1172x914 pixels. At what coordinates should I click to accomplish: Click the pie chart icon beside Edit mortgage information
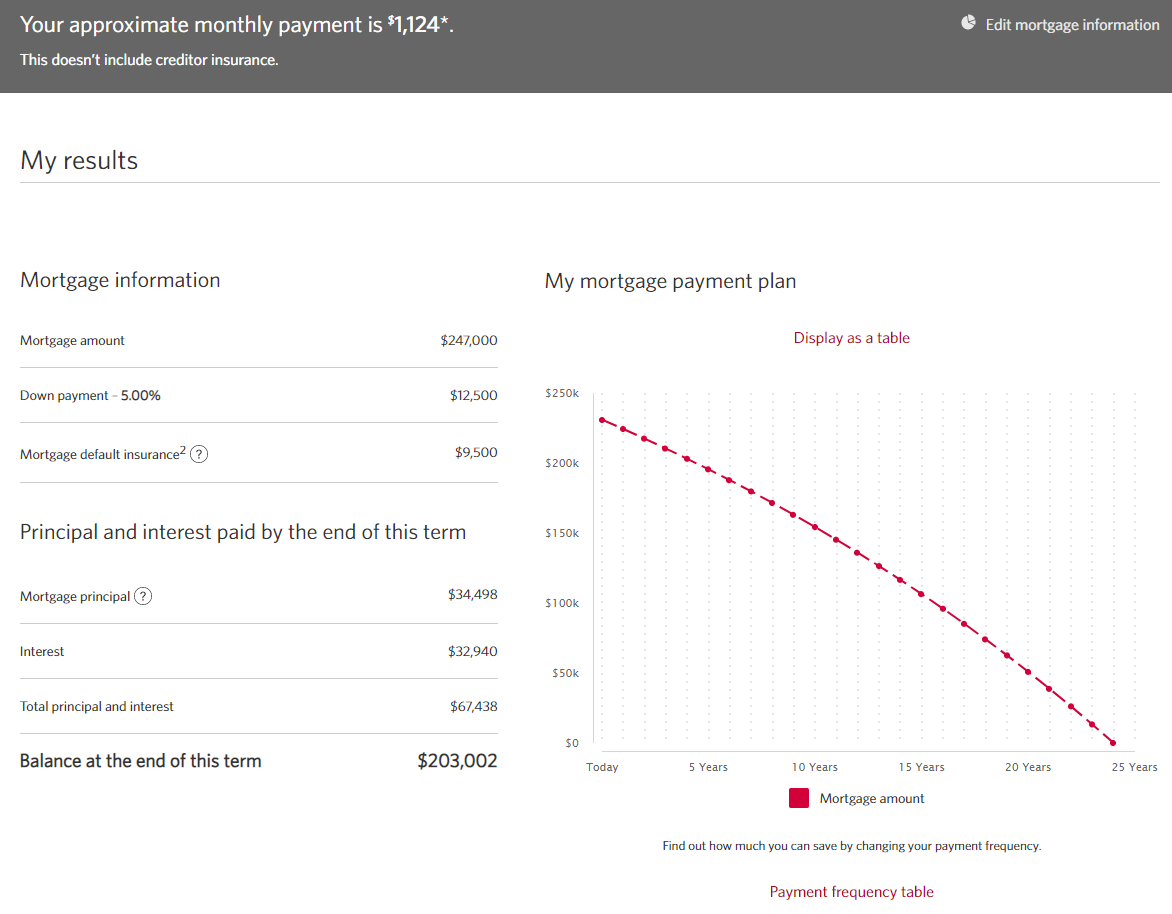coord(968,23)
